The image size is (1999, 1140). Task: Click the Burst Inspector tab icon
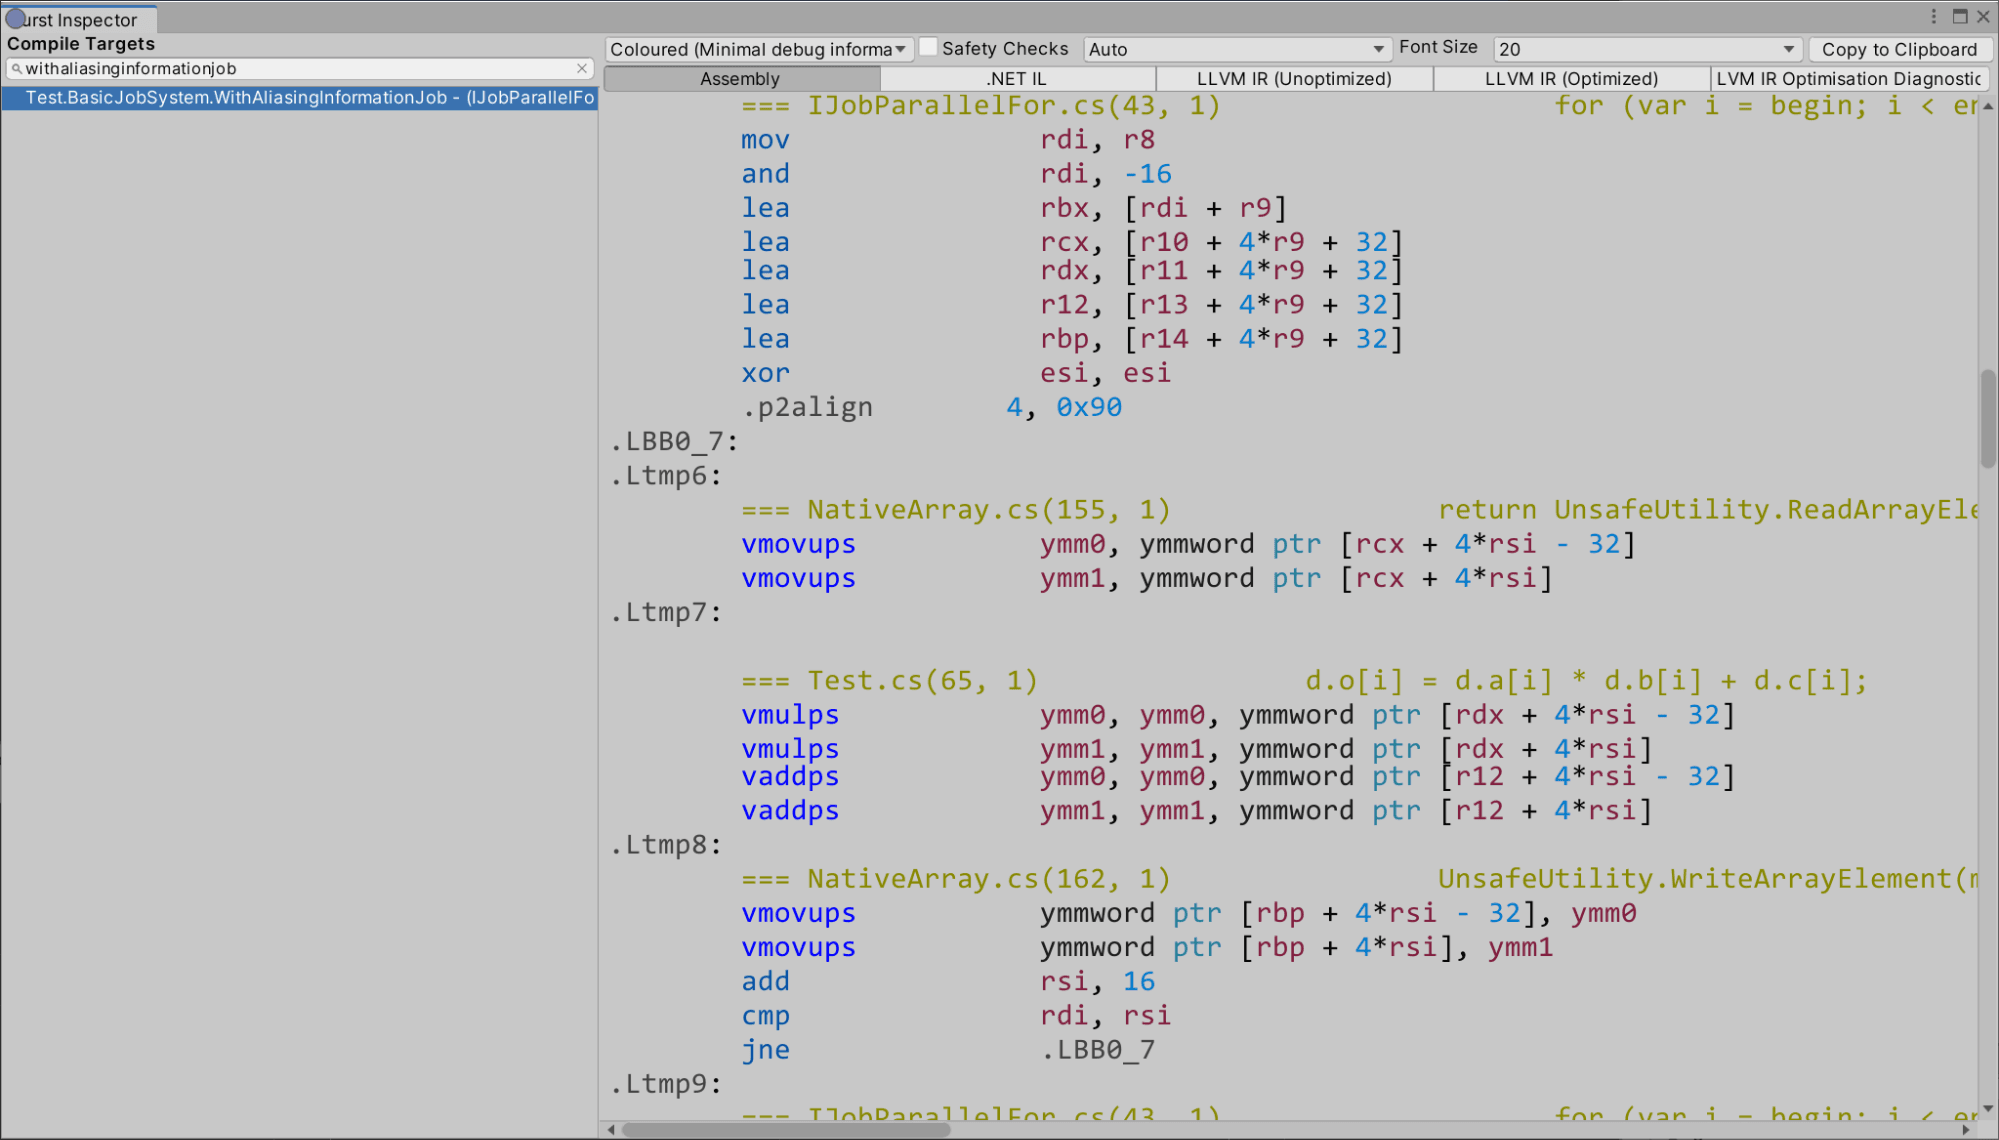[14, 19]
